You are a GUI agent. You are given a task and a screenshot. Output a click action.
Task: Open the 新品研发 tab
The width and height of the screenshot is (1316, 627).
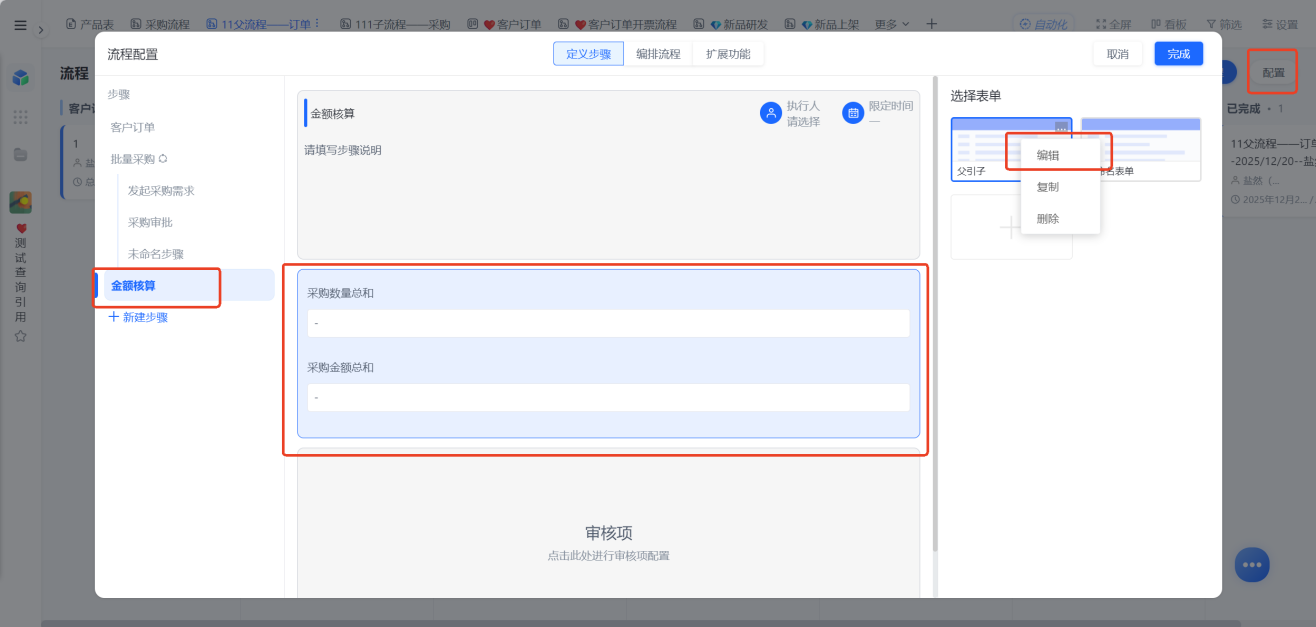[x=729, y=23]
